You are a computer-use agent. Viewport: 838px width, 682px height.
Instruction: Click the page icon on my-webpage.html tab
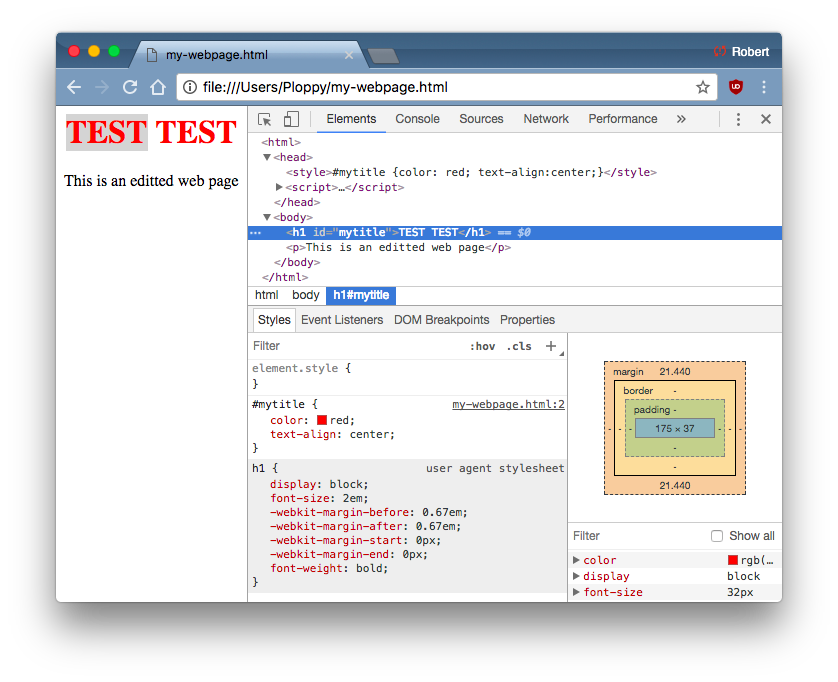152,55
